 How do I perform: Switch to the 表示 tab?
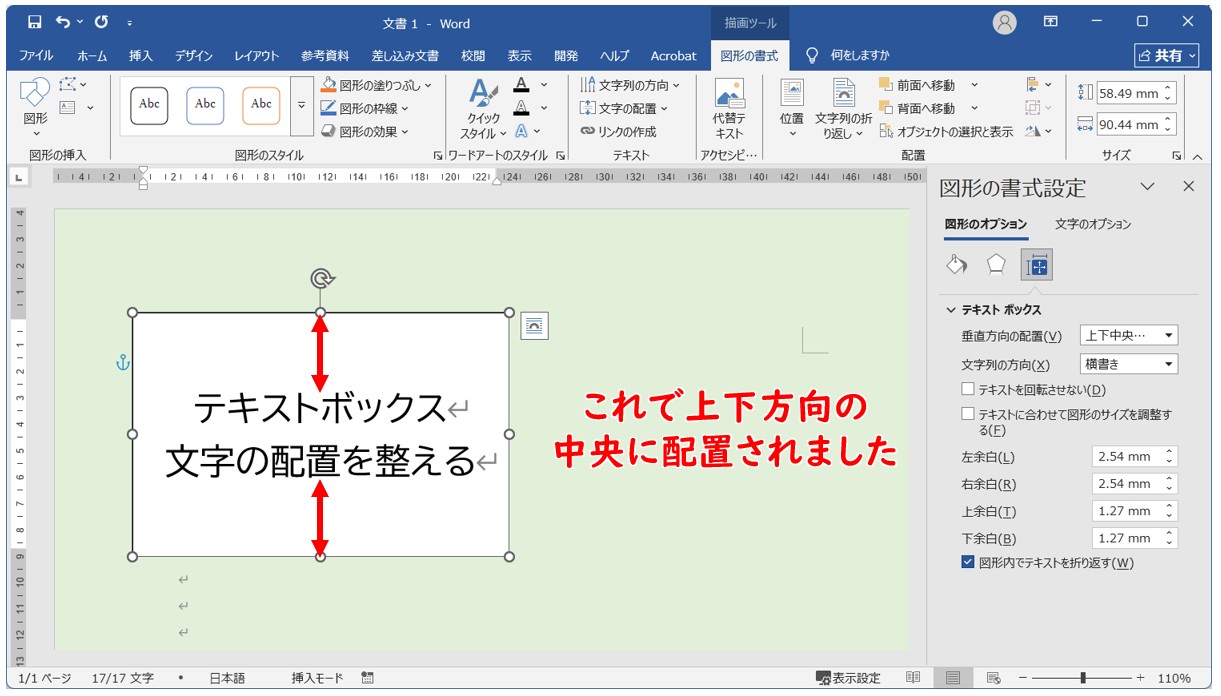(519, 56)
